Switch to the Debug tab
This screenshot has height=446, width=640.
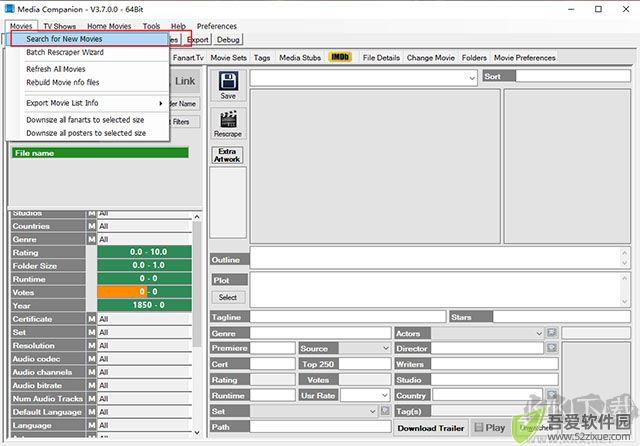point(228,40)
